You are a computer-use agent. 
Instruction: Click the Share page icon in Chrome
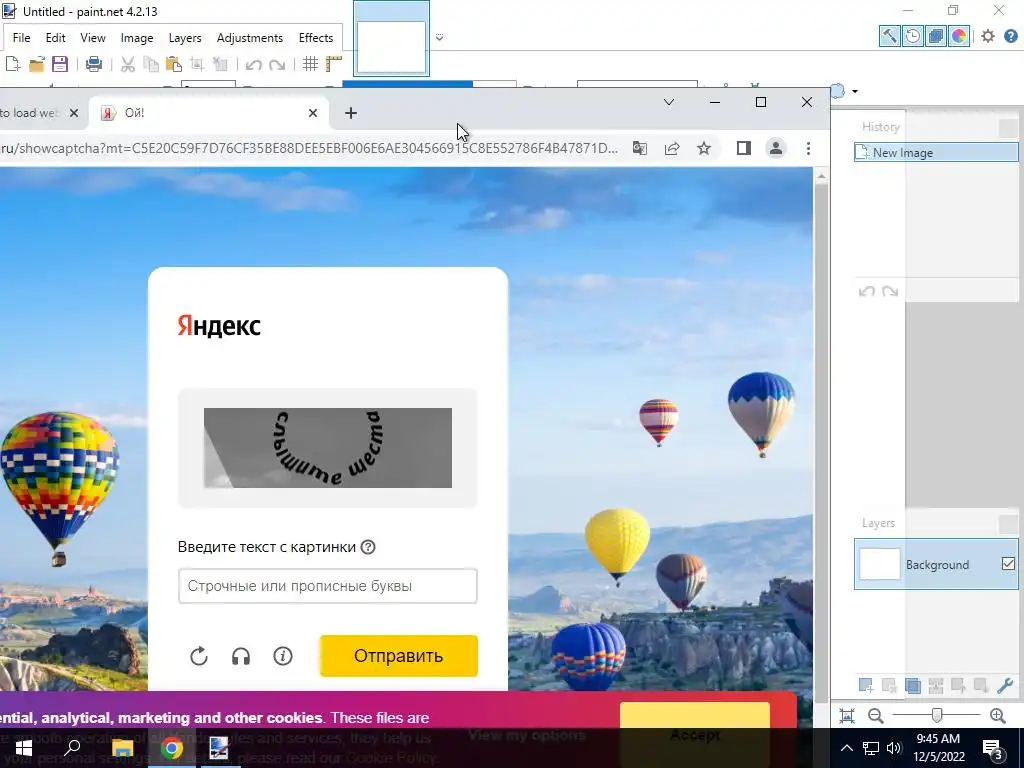672,148
